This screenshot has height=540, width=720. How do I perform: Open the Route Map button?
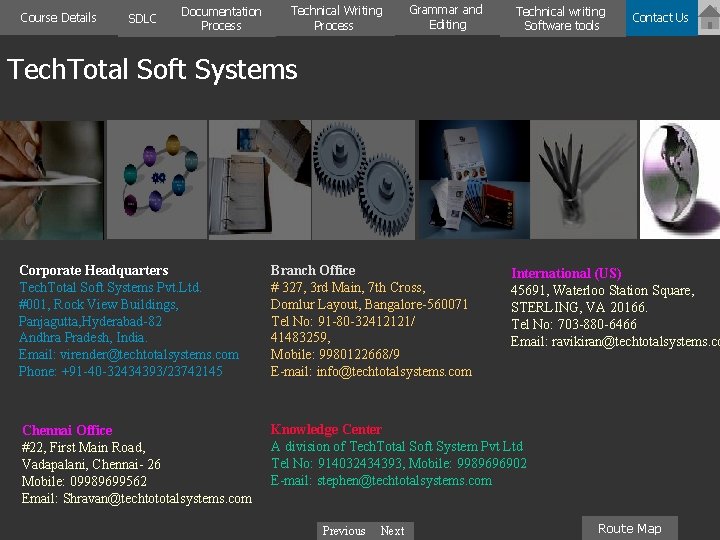pos(630,529)
